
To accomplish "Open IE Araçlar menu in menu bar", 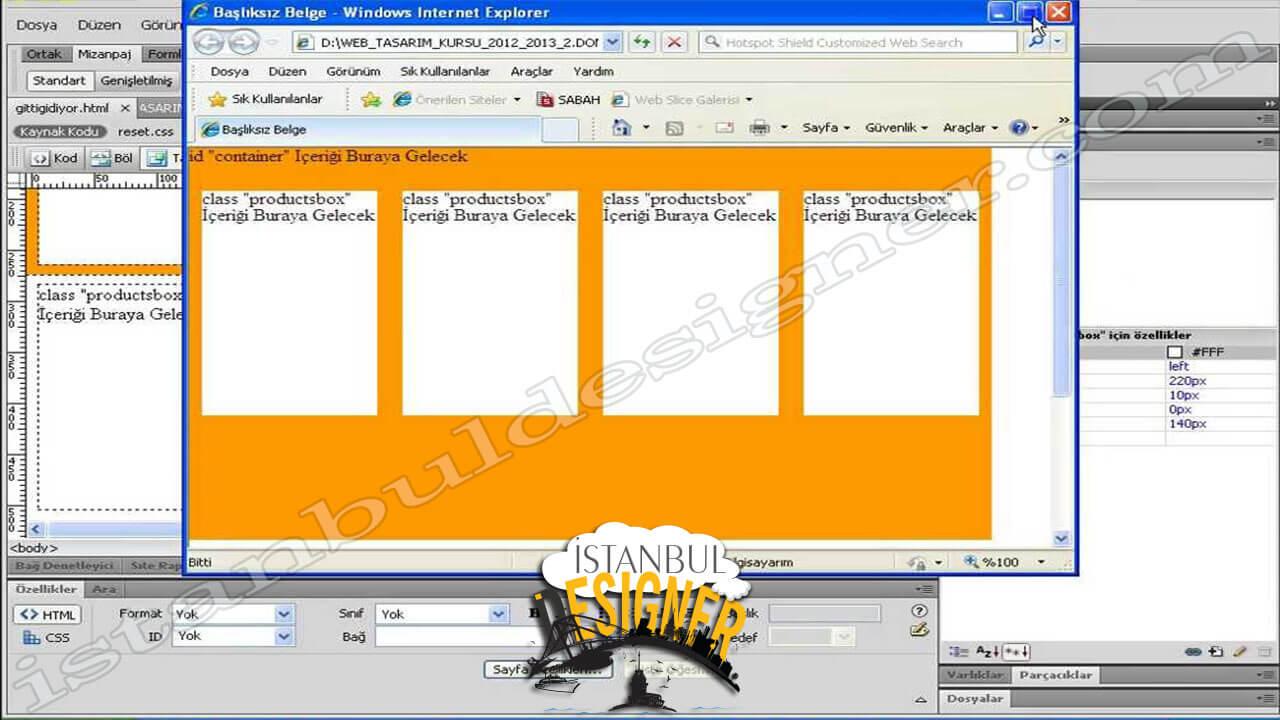I will click(x=531, y=72).
